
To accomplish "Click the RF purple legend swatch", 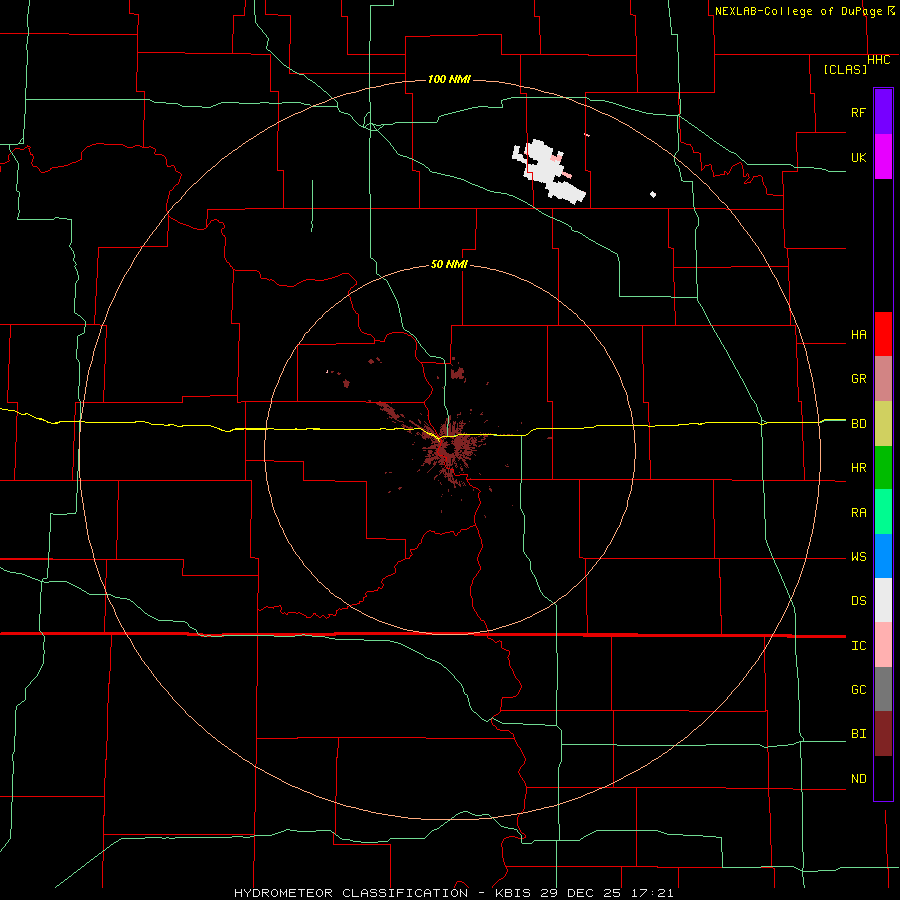I will tap(883, 112).
